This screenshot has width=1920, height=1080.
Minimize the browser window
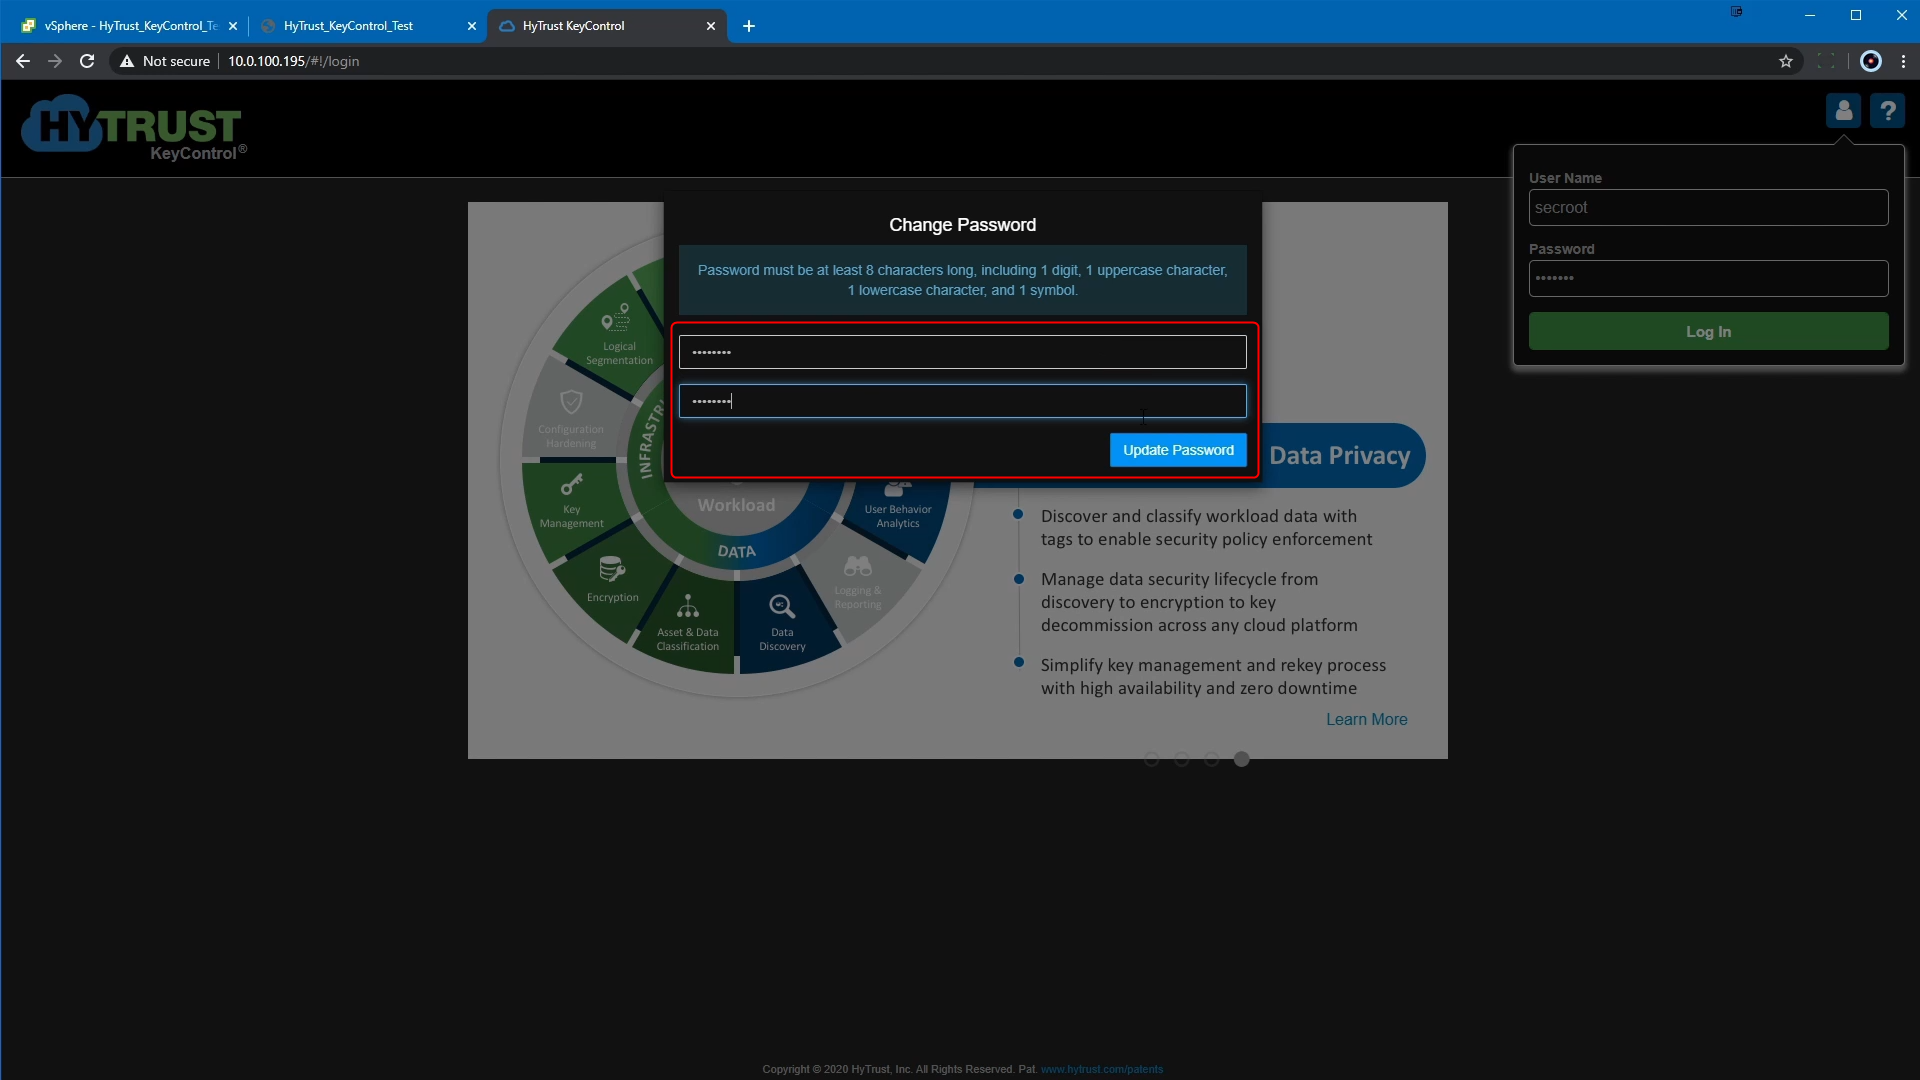1809,15
